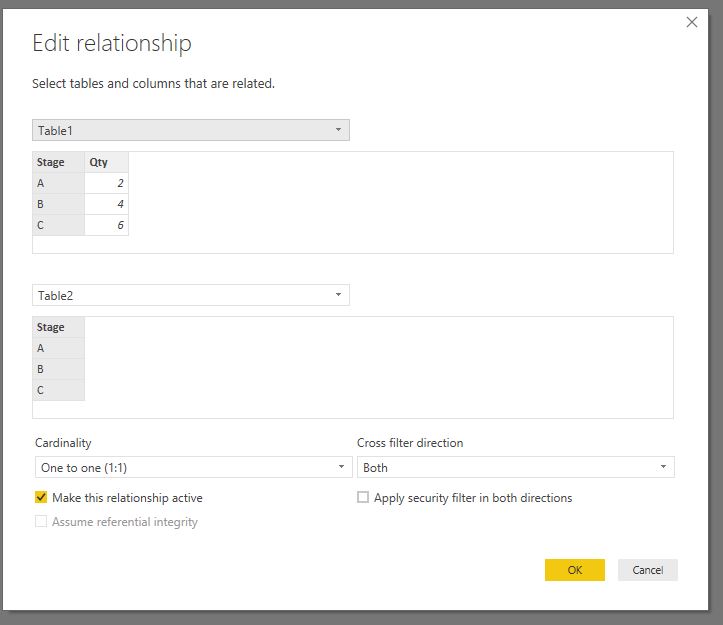Click the Qty value 4 cell

click(107, 204)
